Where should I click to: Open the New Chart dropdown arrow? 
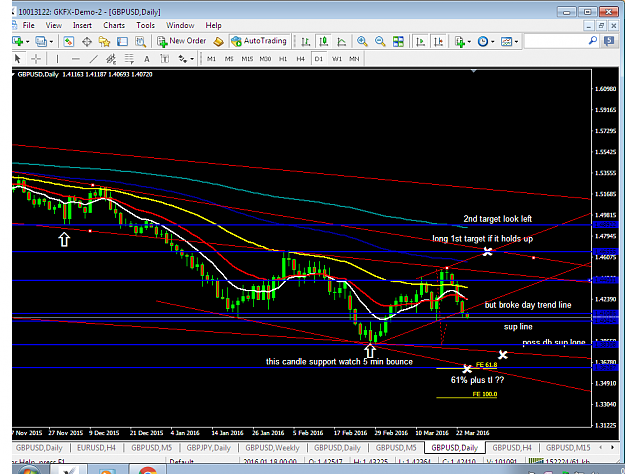point(27,41)
